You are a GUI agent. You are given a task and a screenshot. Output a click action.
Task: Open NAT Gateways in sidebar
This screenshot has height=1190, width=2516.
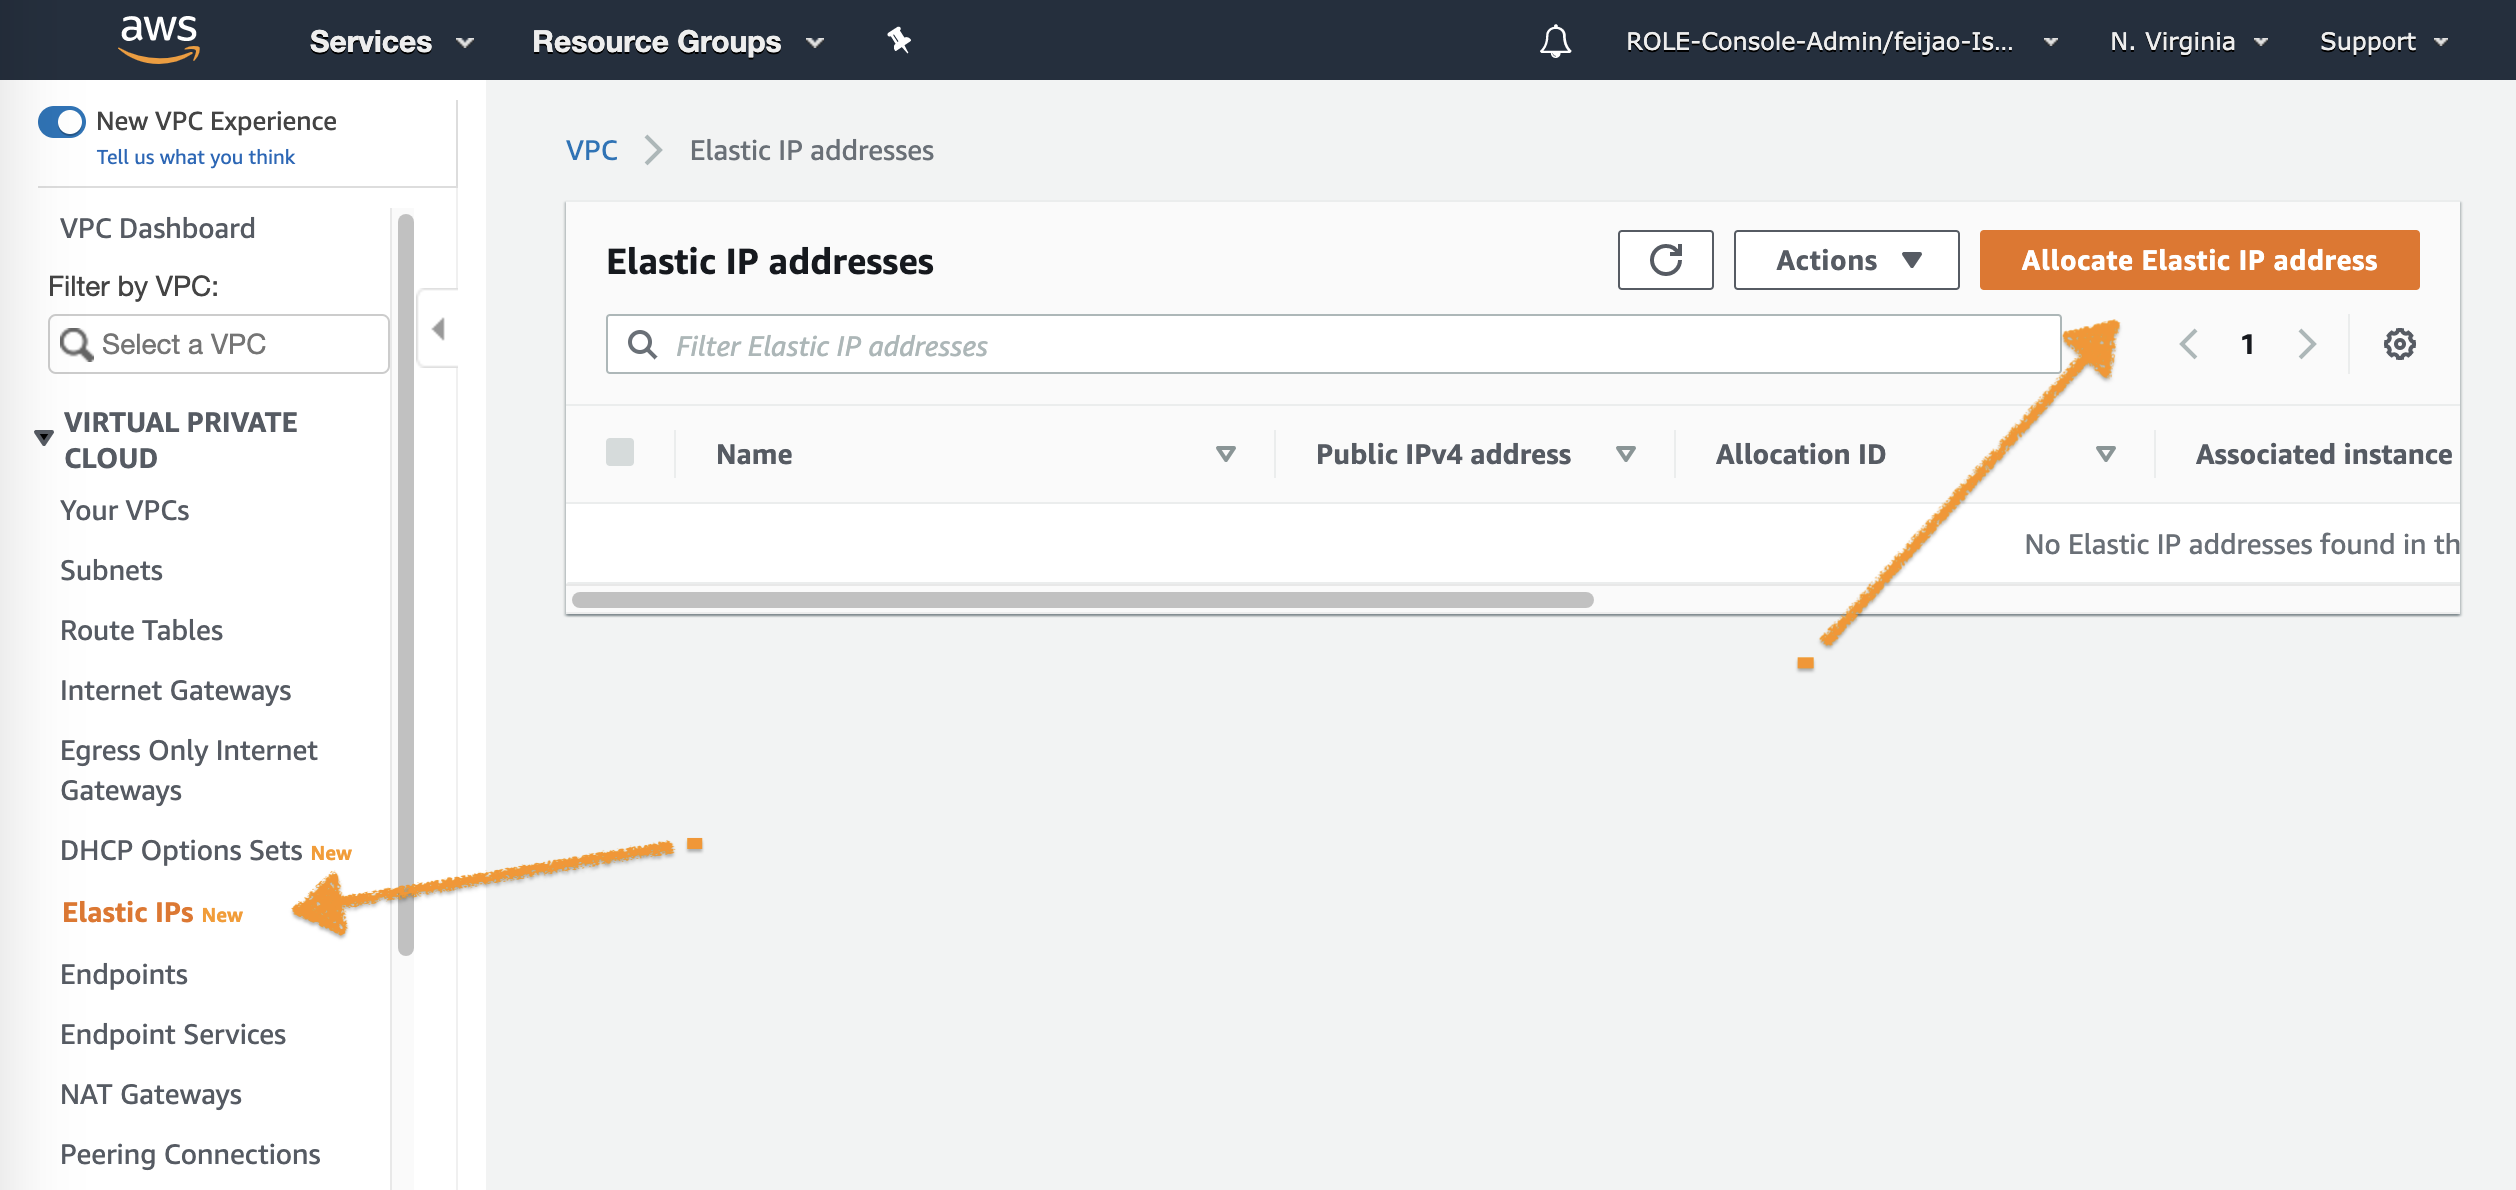151,1094
